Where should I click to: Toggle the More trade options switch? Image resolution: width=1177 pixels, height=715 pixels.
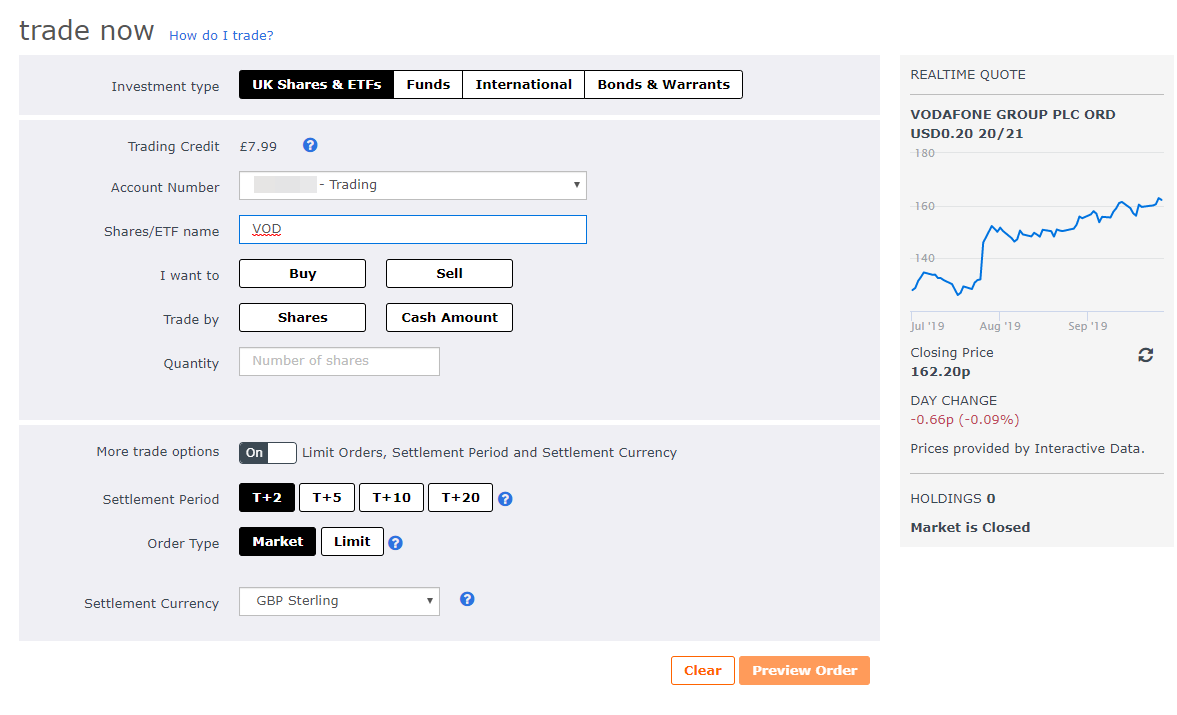268,453
